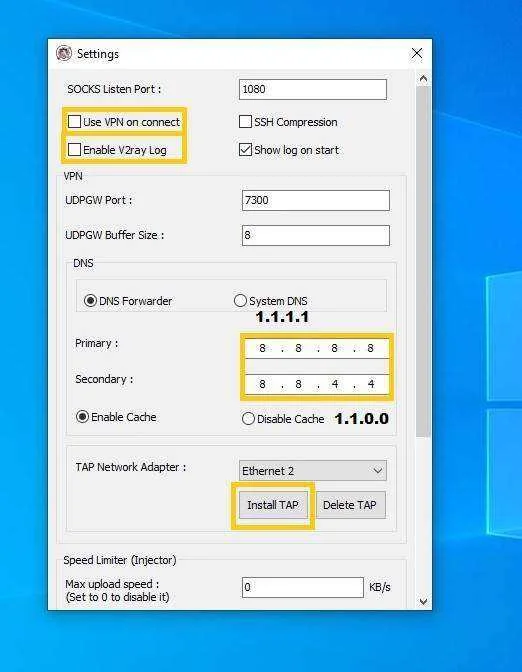The height and width of the screenshot is (672, 522).
Task: Click the Max upload speed field
Action: coord(303,587)
